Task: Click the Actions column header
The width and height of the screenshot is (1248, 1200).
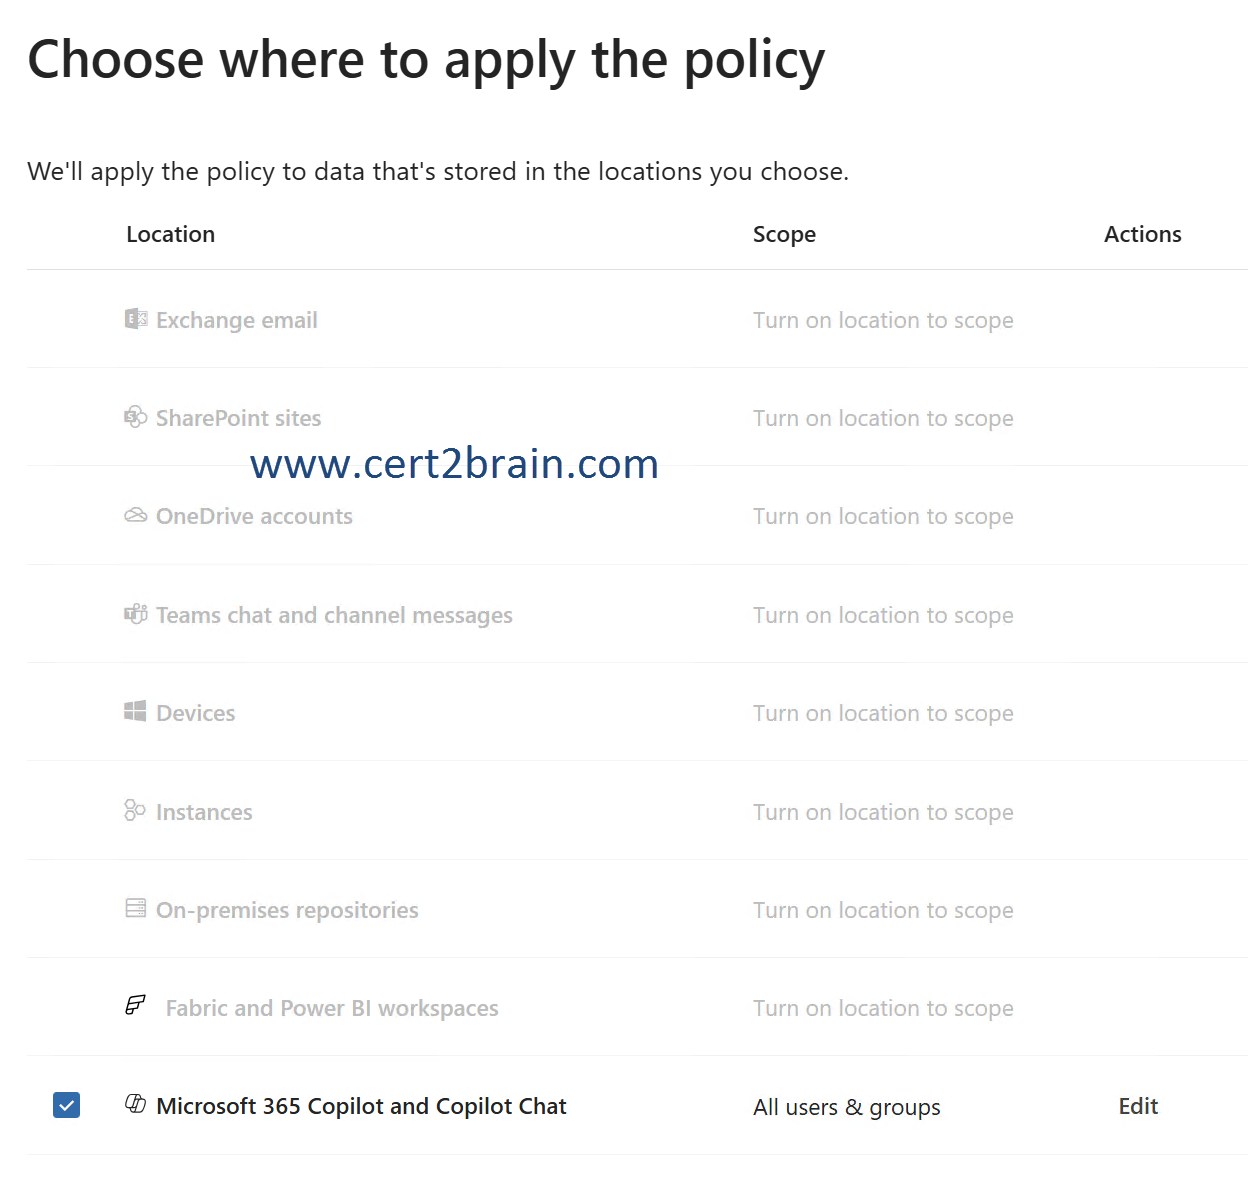Action: 1142,234
